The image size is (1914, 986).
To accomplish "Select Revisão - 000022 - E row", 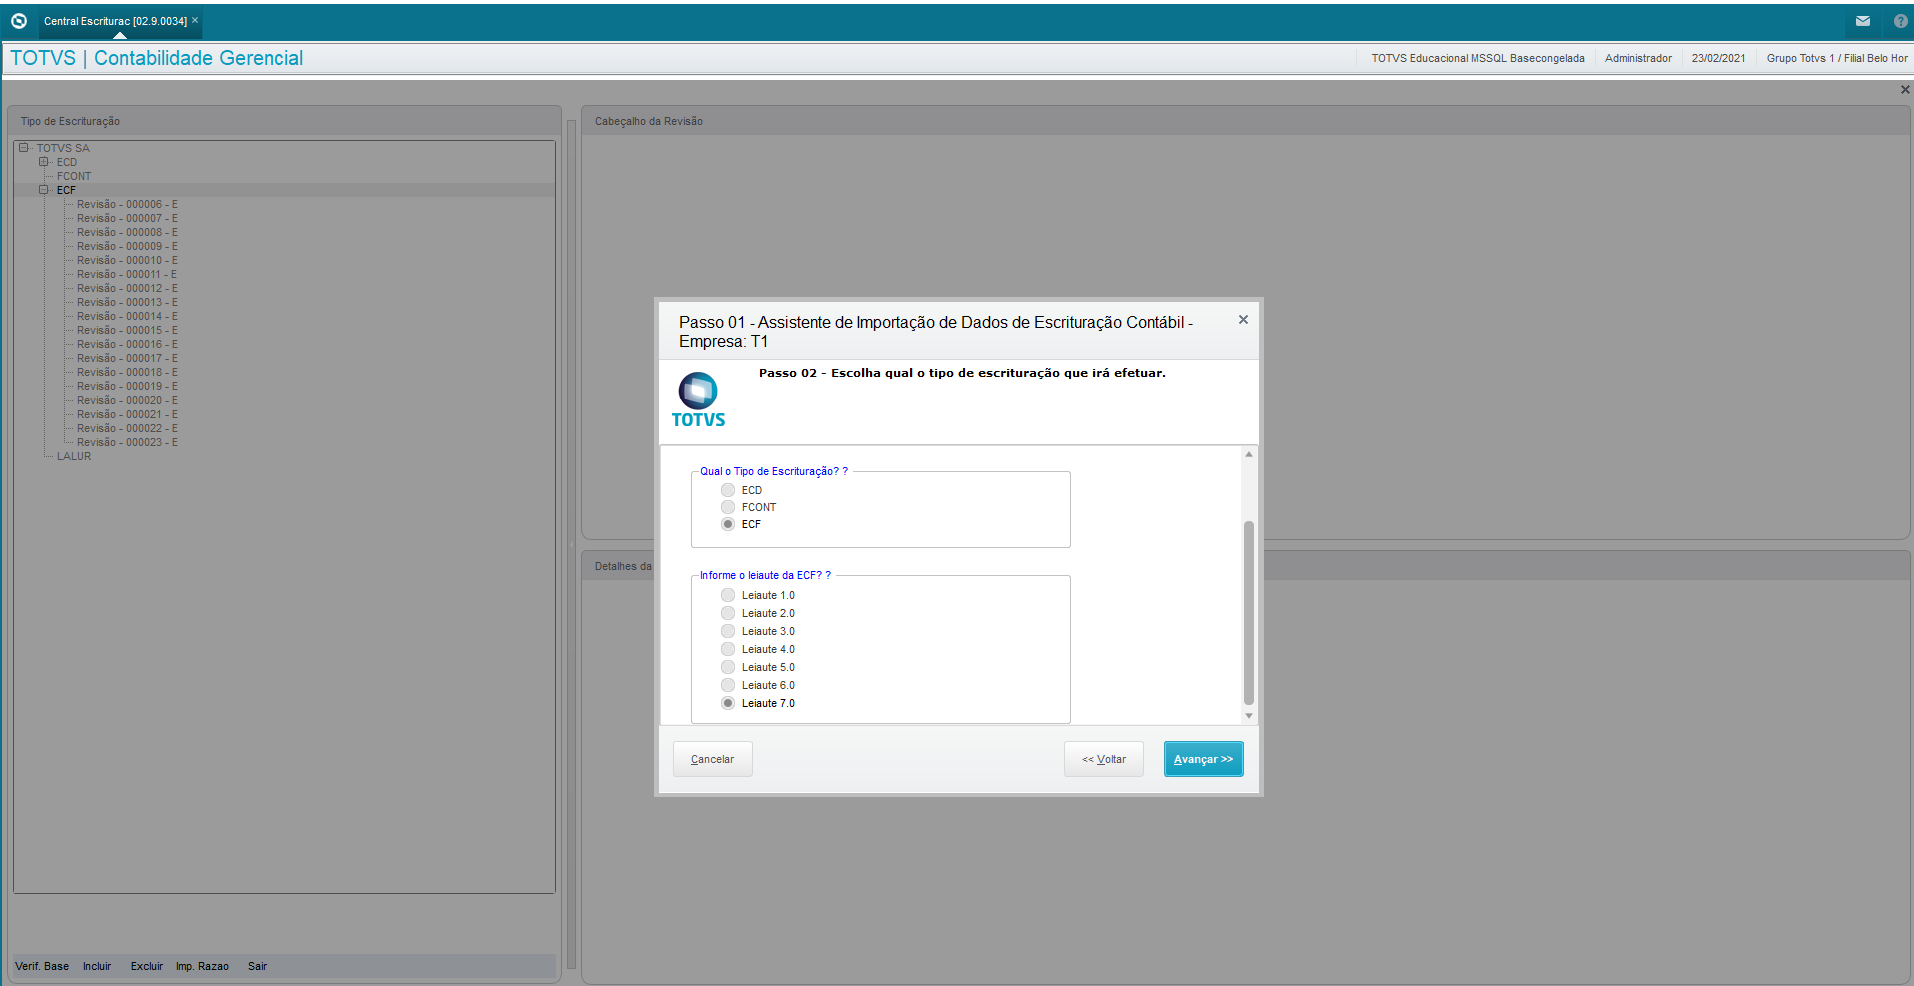I will click(127, 428).
